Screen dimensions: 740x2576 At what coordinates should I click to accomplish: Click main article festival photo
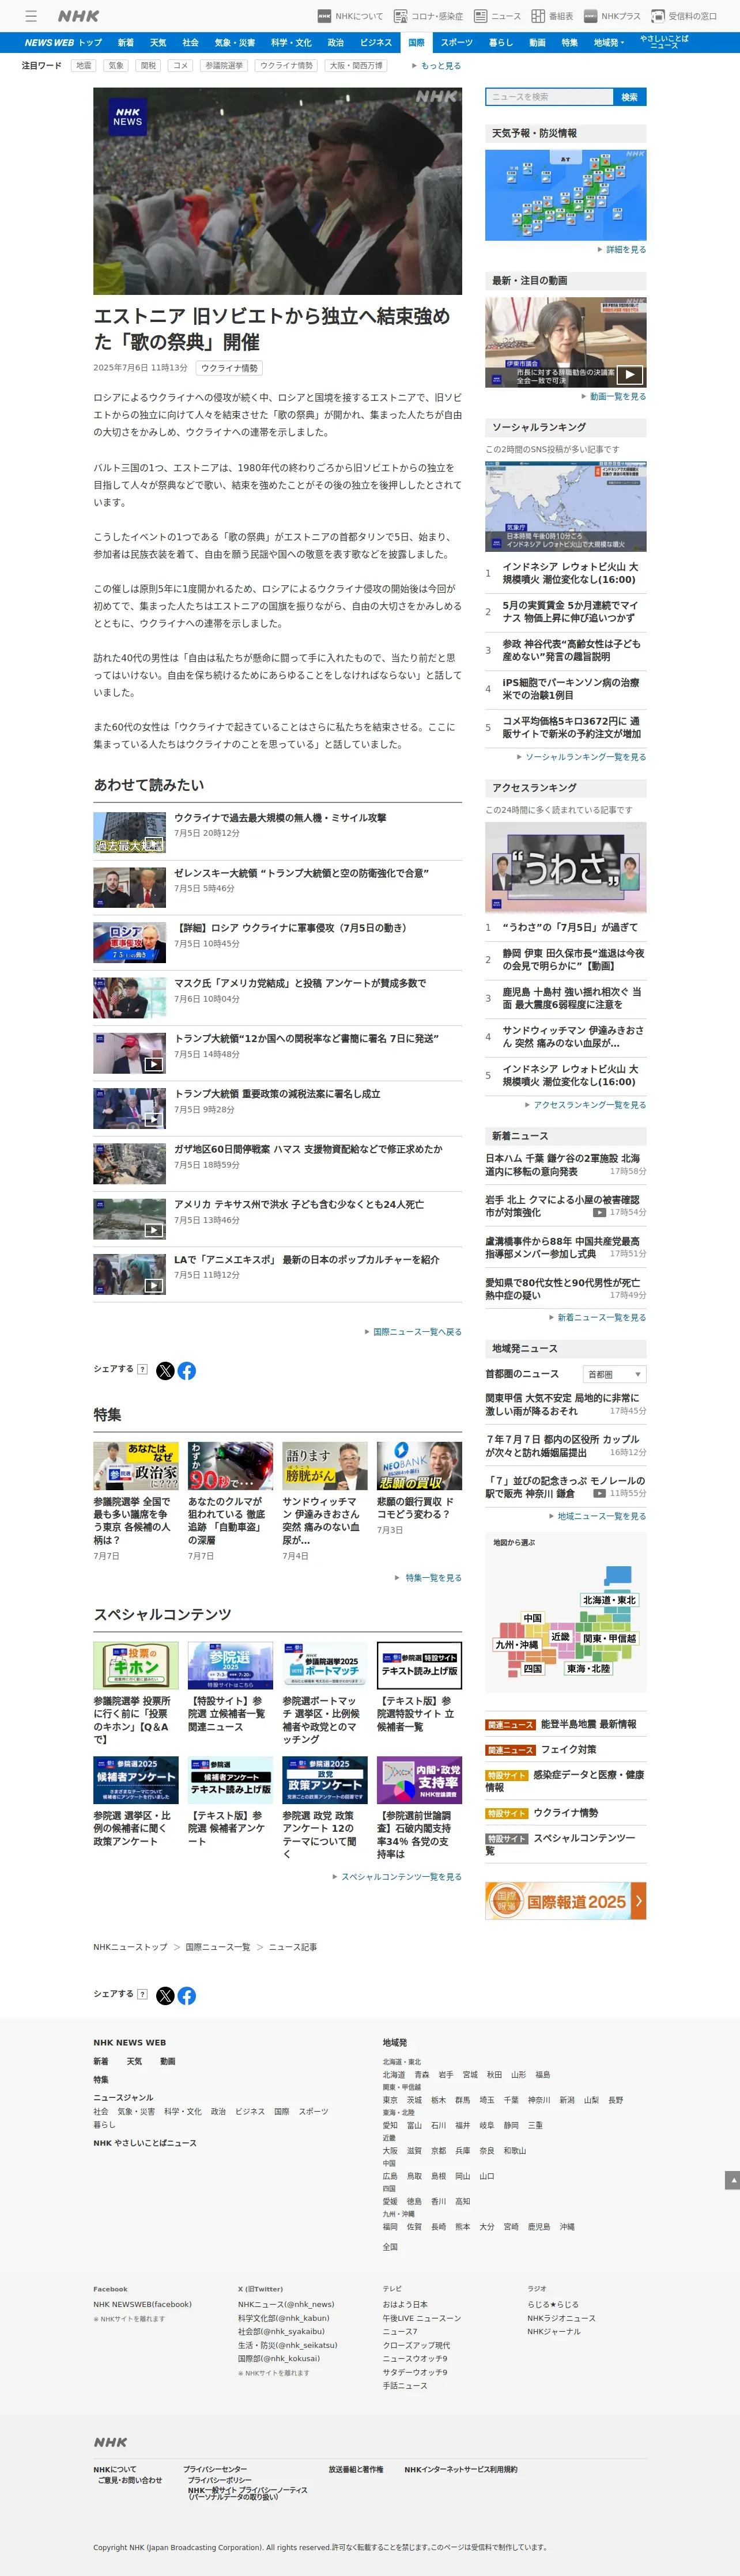click(x=278, y=191)
